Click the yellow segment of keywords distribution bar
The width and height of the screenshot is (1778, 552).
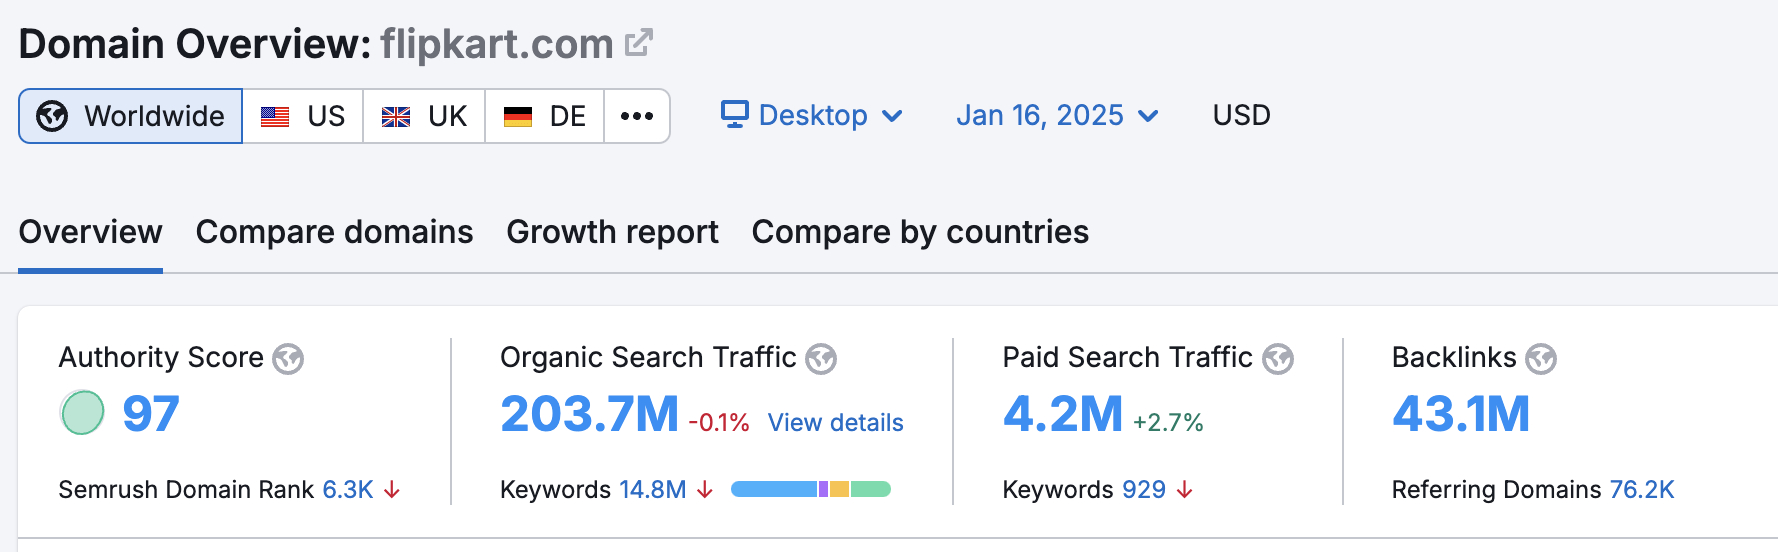(839, 489)
